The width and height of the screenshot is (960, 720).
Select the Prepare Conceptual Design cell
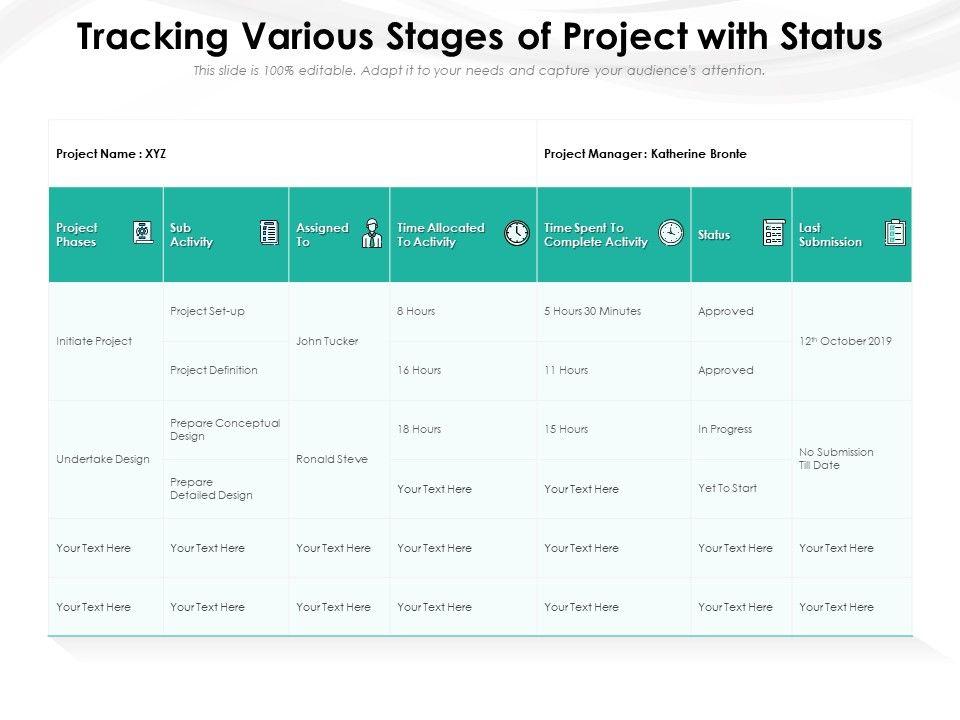tap(225, 429)
